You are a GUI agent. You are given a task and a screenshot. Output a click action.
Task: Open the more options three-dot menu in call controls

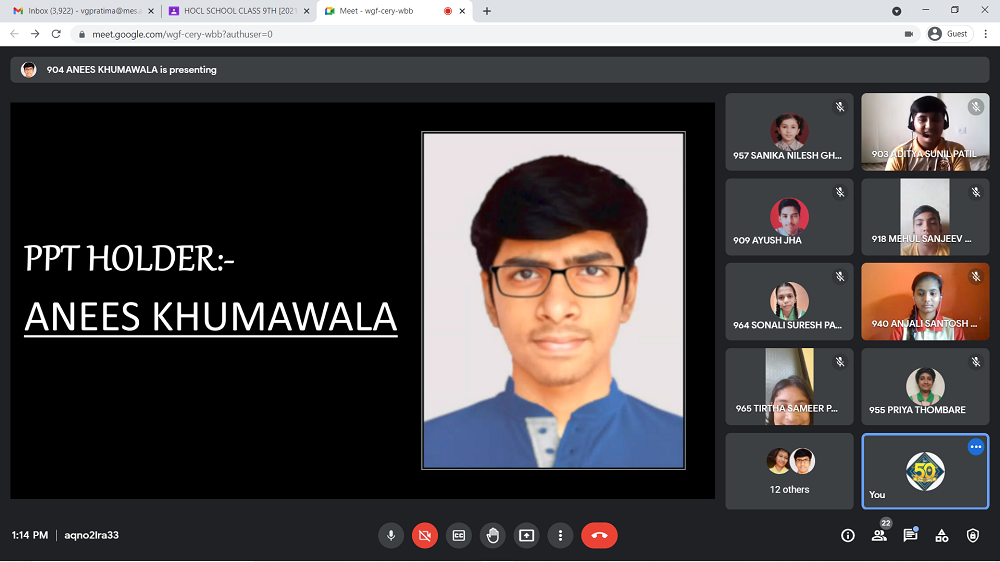pyautogui.click(x=561, y=535)
